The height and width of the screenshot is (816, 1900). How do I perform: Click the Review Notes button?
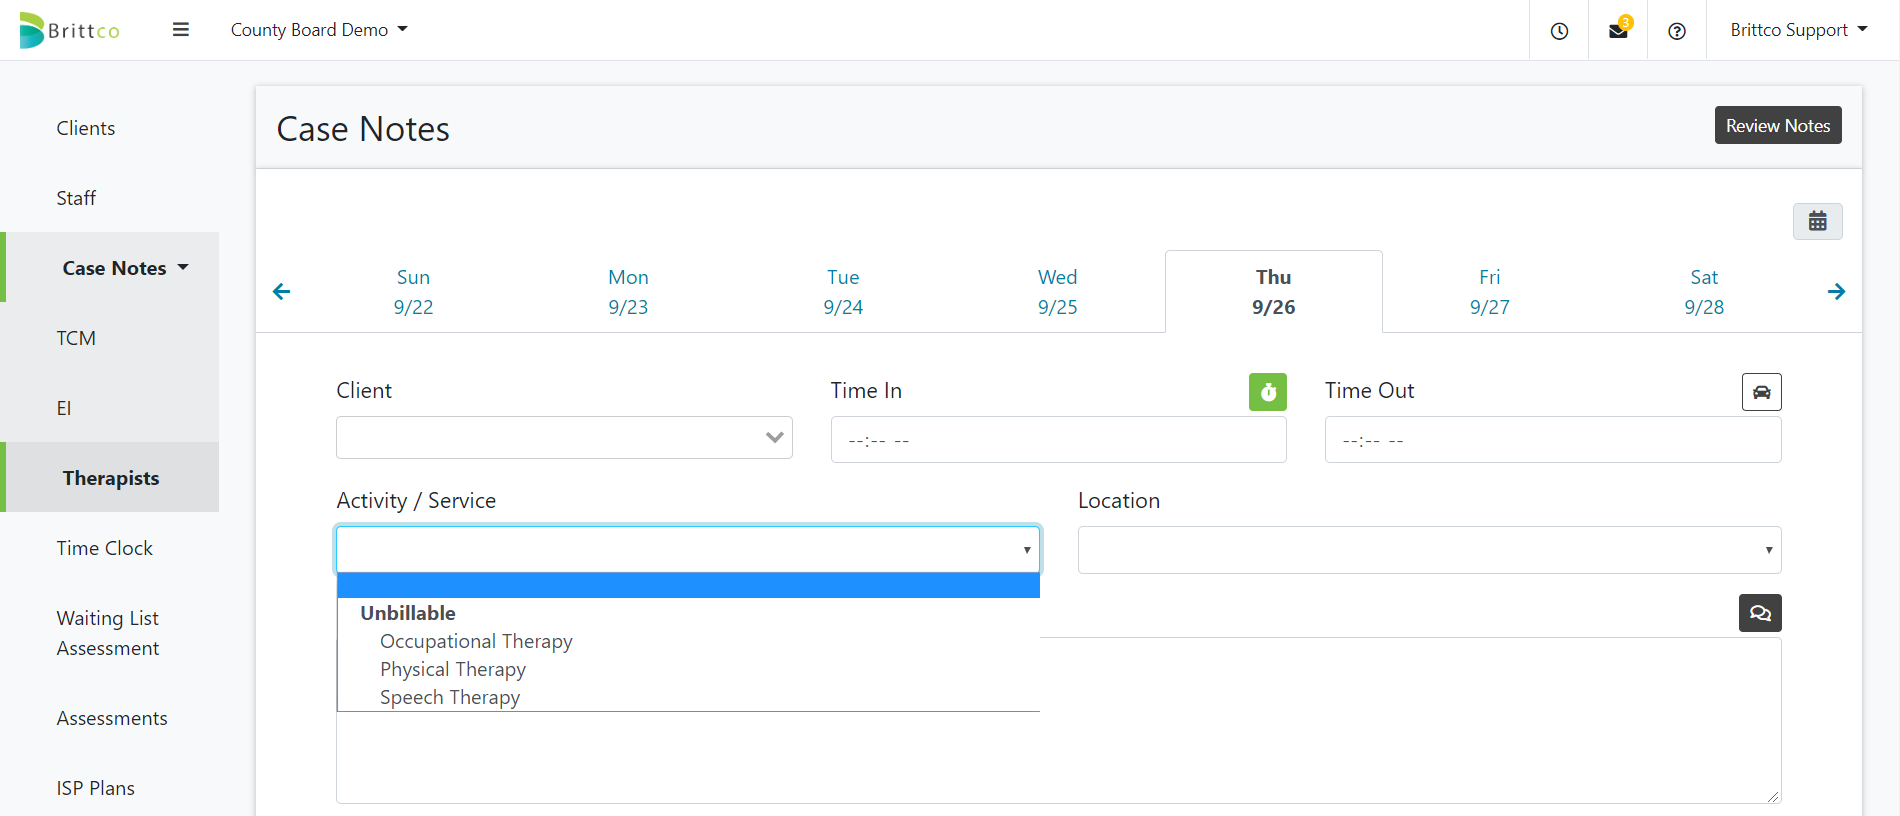click(x=1777, y=126)
